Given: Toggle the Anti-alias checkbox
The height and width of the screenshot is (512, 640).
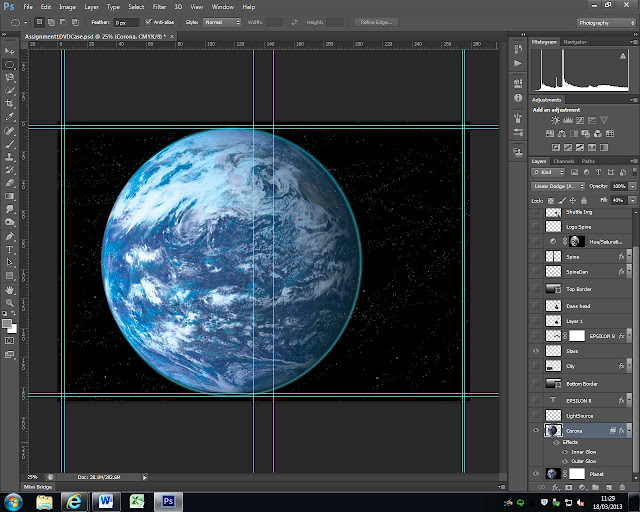Looking at the screenshot, I should pyautogui.click(x=150, y=21).
